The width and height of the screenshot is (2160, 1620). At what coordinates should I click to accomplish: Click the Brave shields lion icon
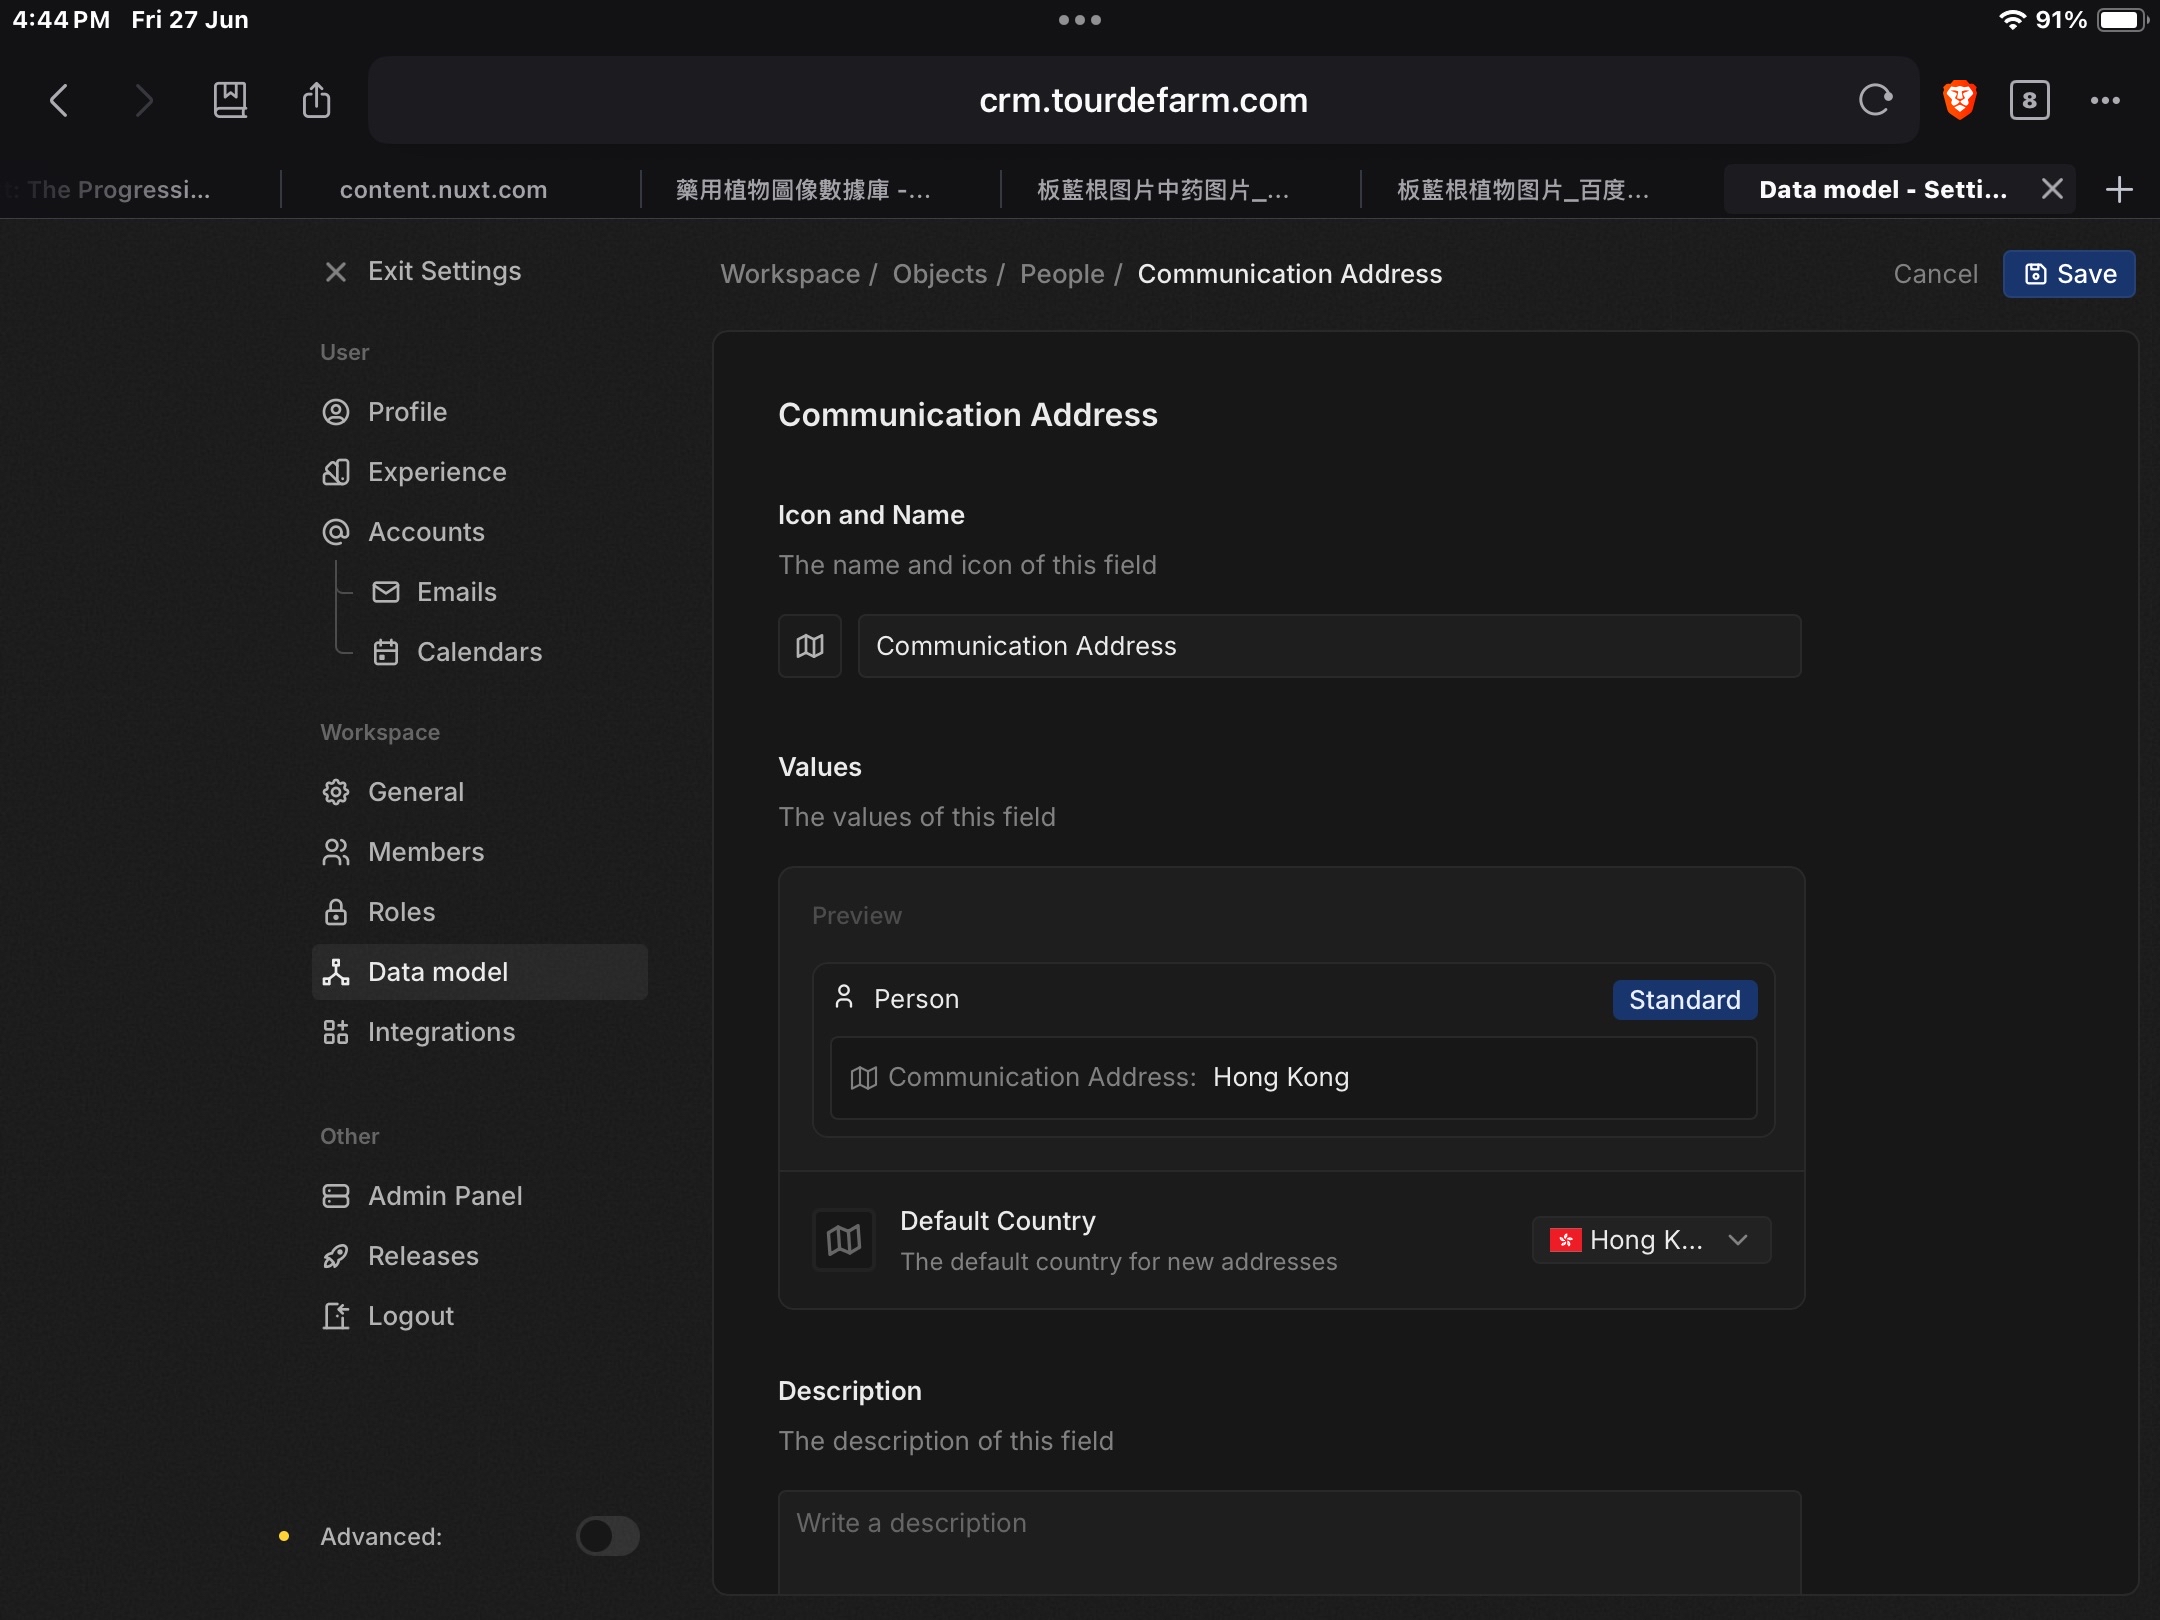click(x=1959, y=100)
